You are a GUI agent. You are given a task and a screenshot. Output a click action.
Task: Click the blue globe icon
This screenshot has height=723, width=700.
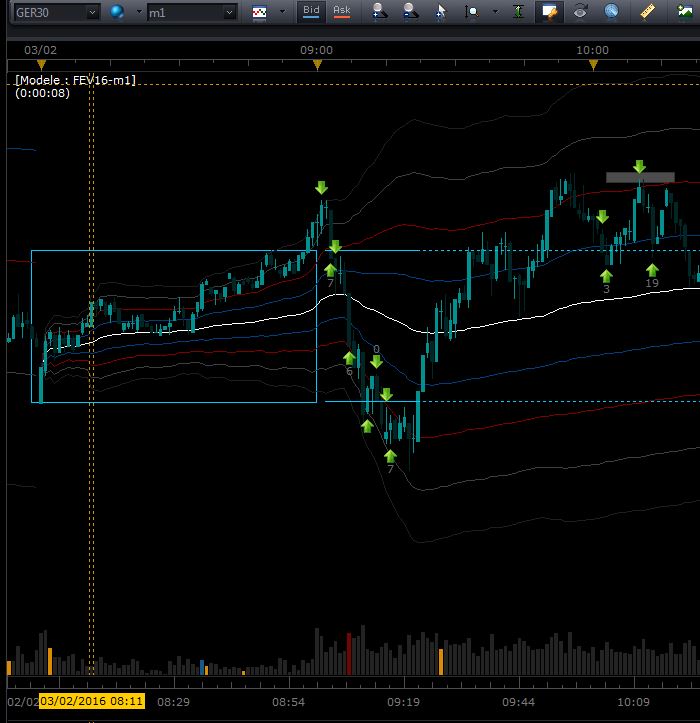click(117, 12)
